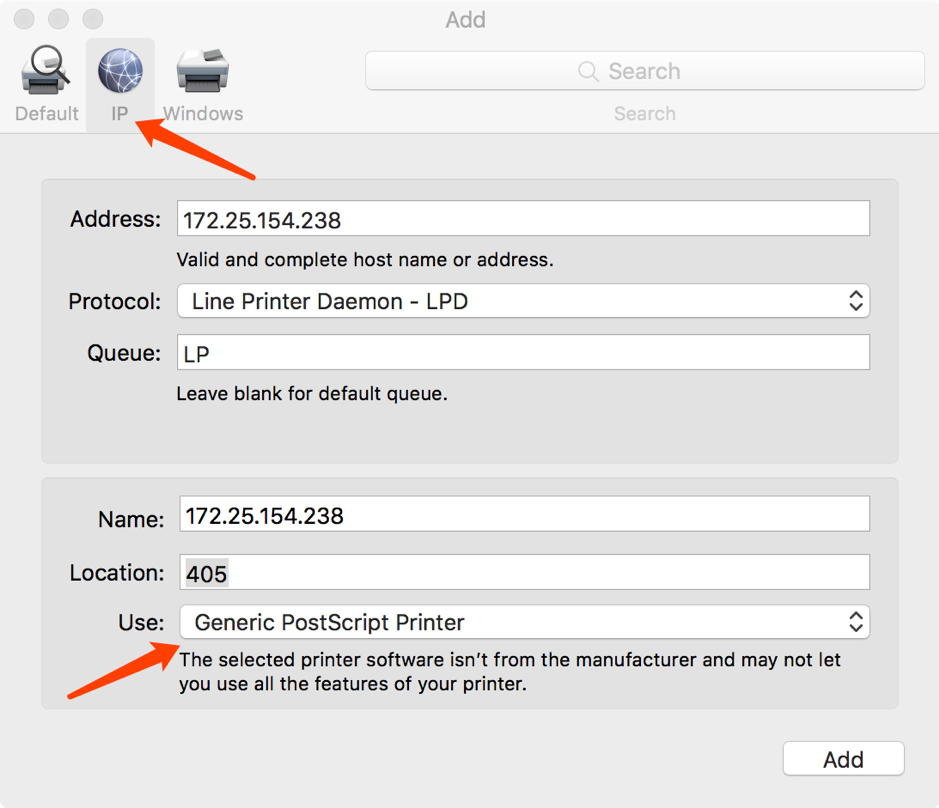
Task: Click the window zoom button
Action: [92, 19]
